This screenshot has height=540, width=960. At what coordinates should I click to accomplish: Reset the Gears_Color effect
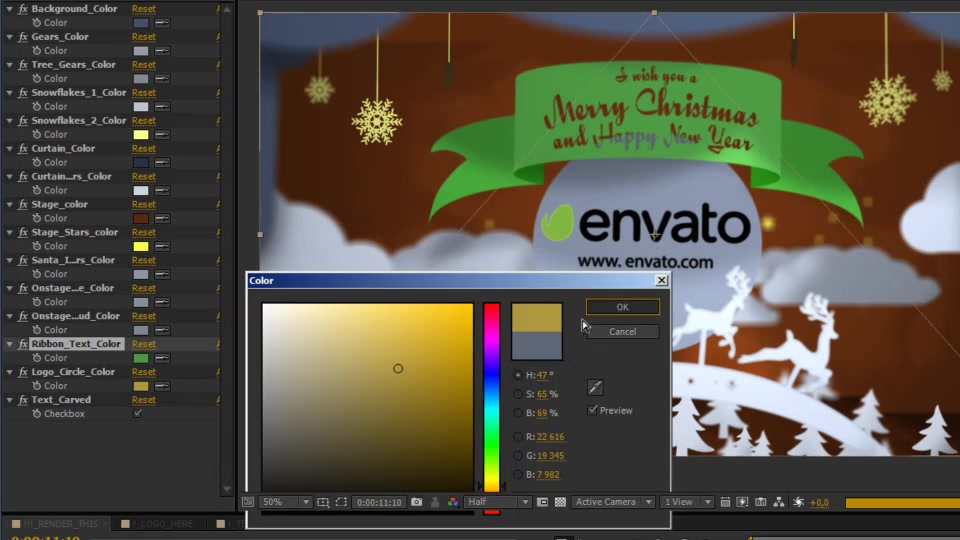[144, 37]
